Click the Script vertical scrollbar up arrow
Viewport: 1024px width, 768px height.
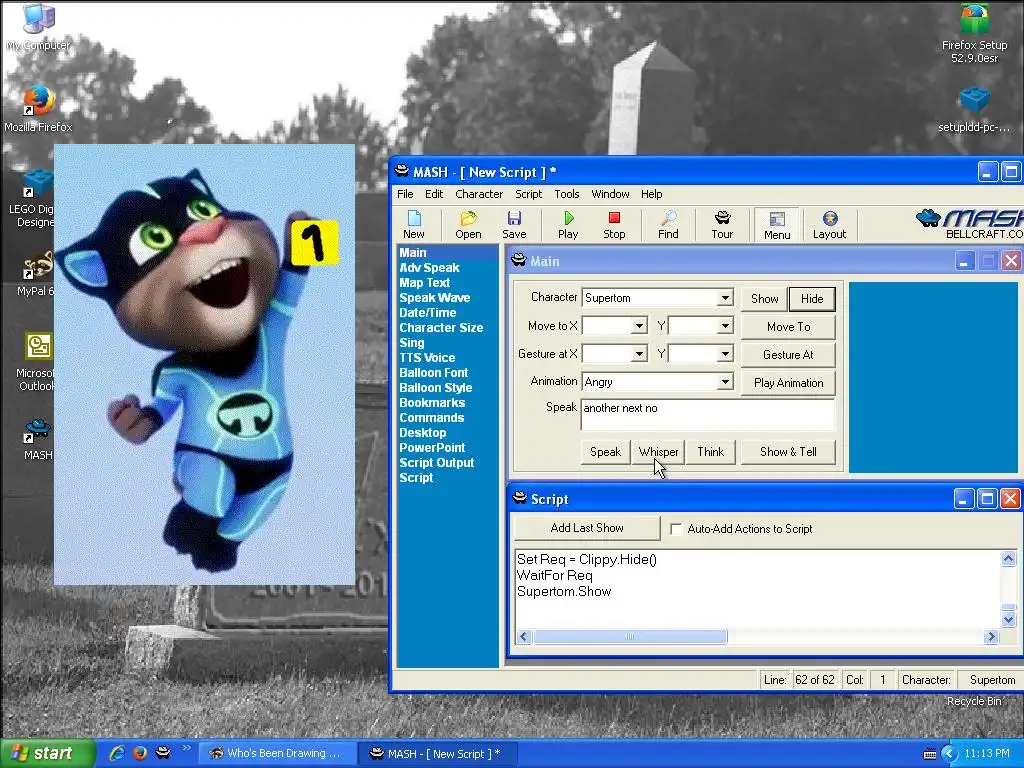coord(1008,559)
